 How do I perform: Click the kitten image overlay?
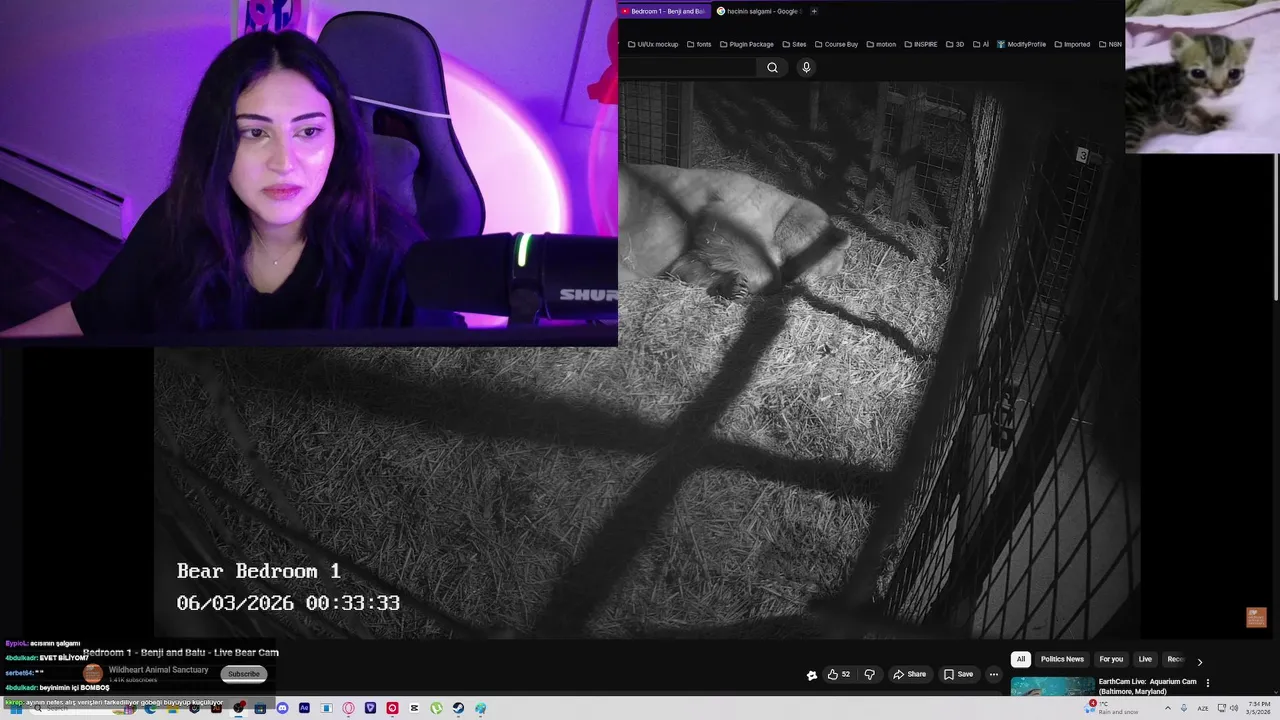1202,76
